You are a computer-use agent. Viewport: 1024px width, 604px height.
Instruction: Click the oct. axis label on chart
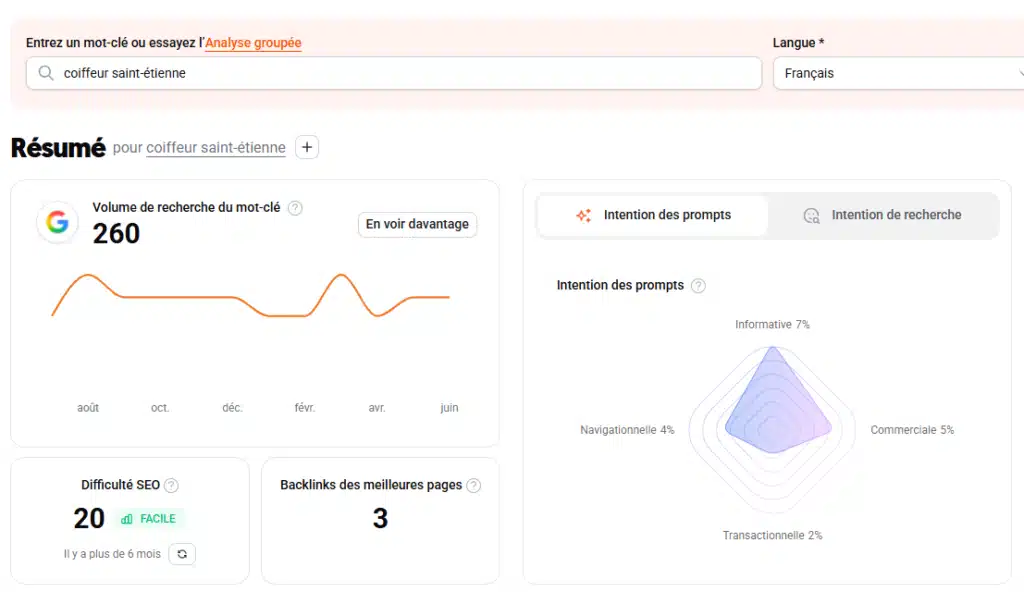coord(160,407)
